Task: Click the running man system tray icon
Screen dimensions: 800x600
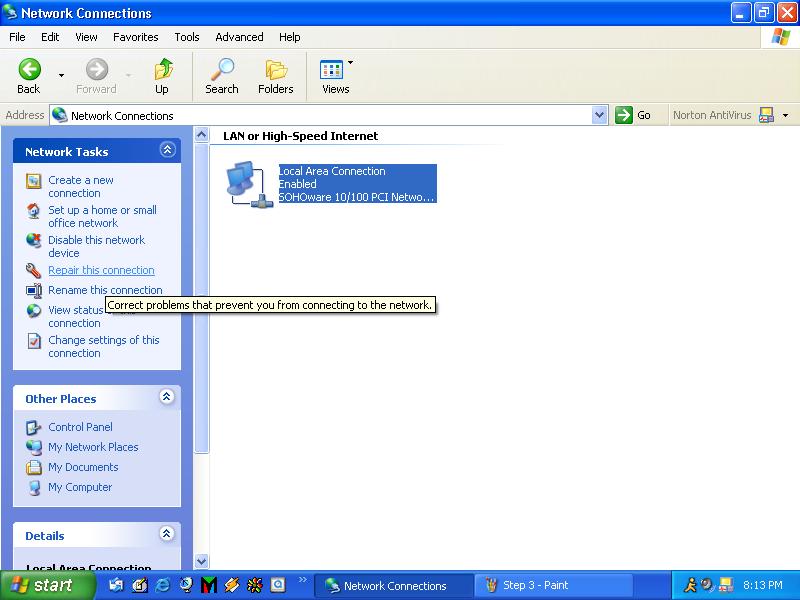Action: tap(690, 585)
